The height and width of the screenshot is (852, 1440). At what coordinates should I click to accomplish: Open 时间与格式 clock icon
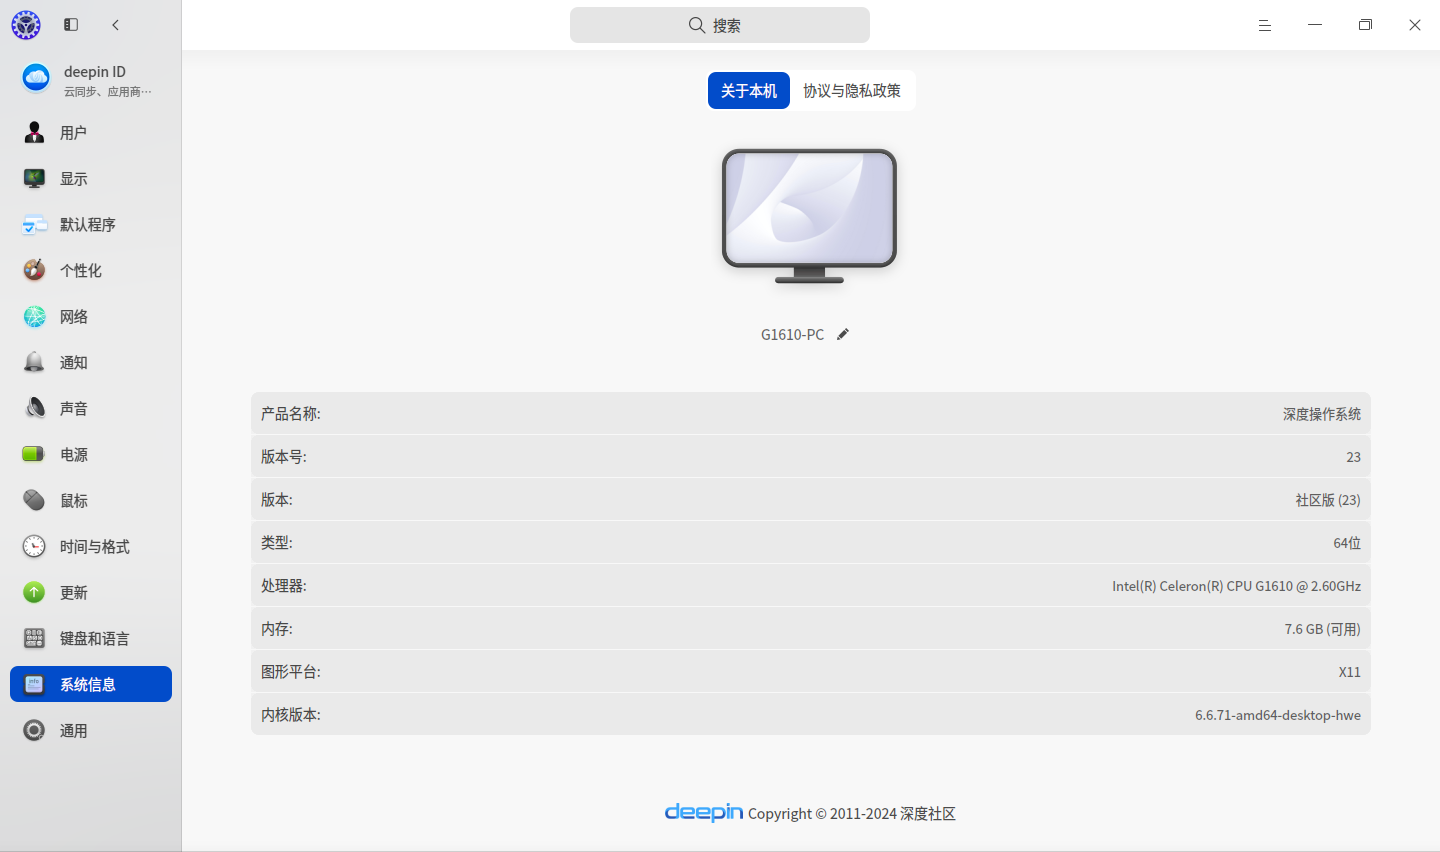34,546
